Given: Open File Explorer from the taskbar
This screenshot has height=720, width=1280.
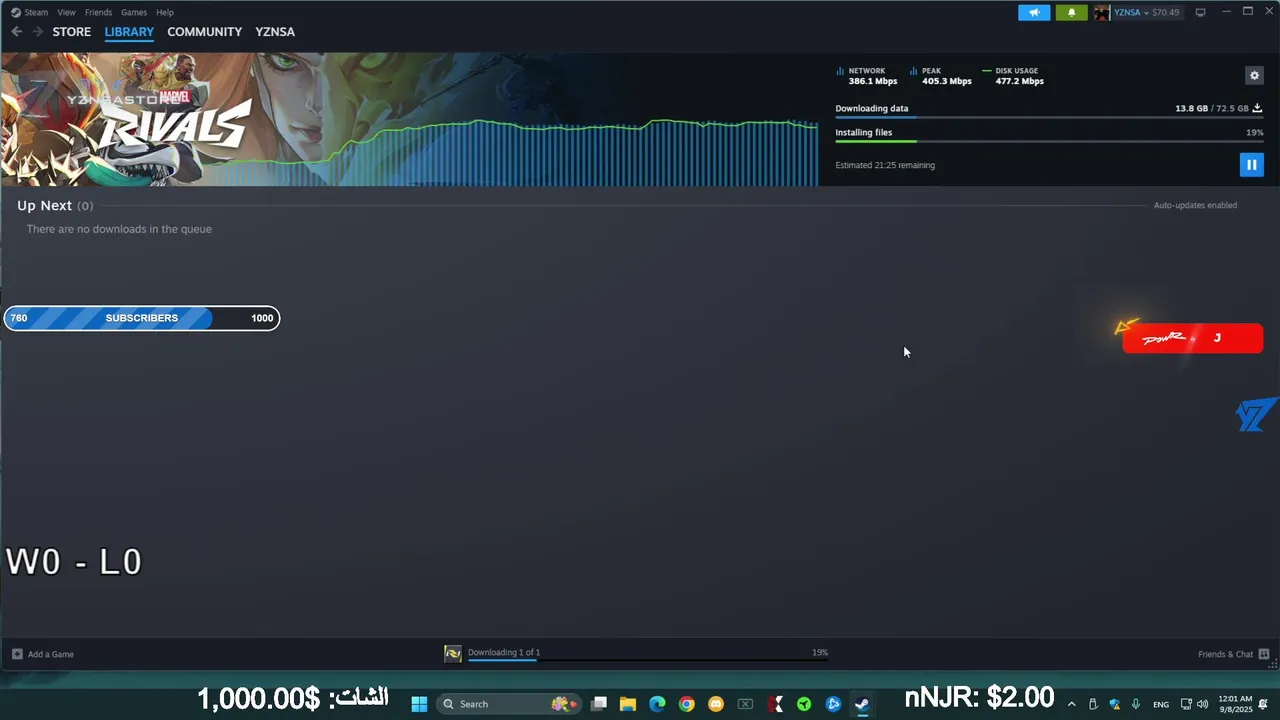Looking at the screenshot, I should coord(628,704).
